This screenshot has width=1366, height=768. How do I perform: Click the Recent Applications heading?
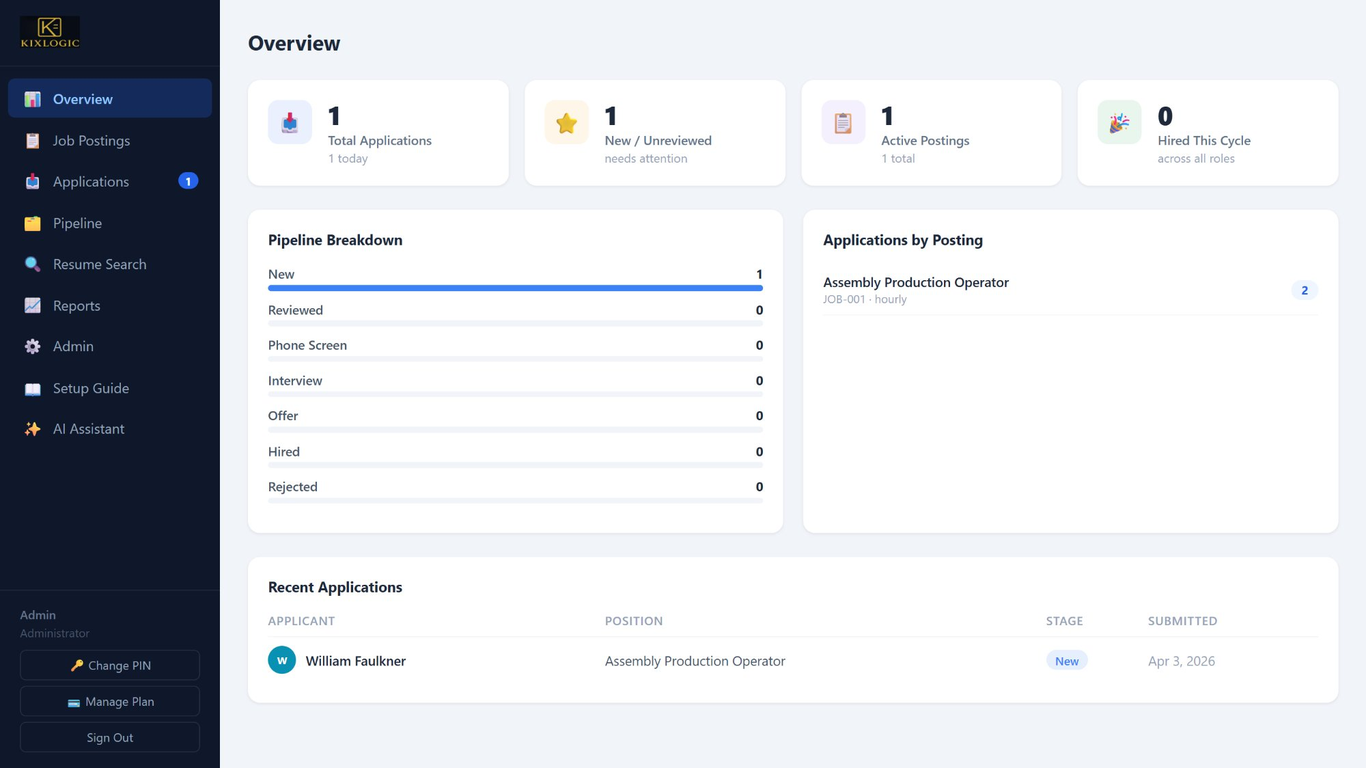(x=335, y=587)
